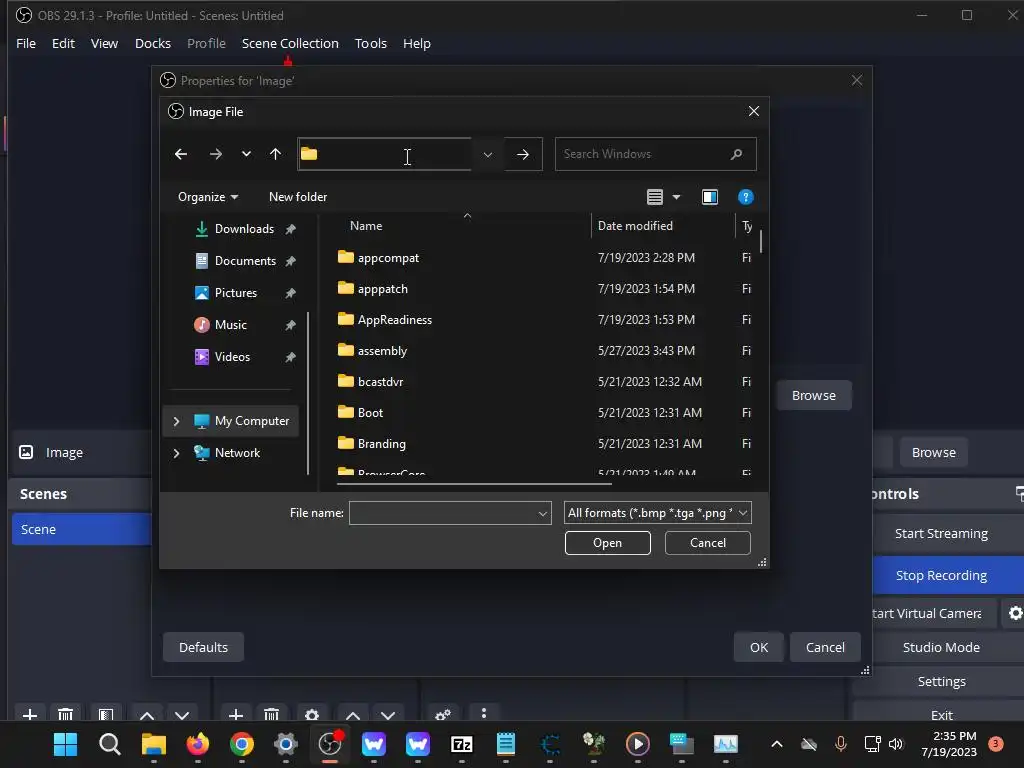Click the folder icon in the address bar
The height and width of the screenshot is (768, 1024).
pyautogui.click(x=309, y=154)
